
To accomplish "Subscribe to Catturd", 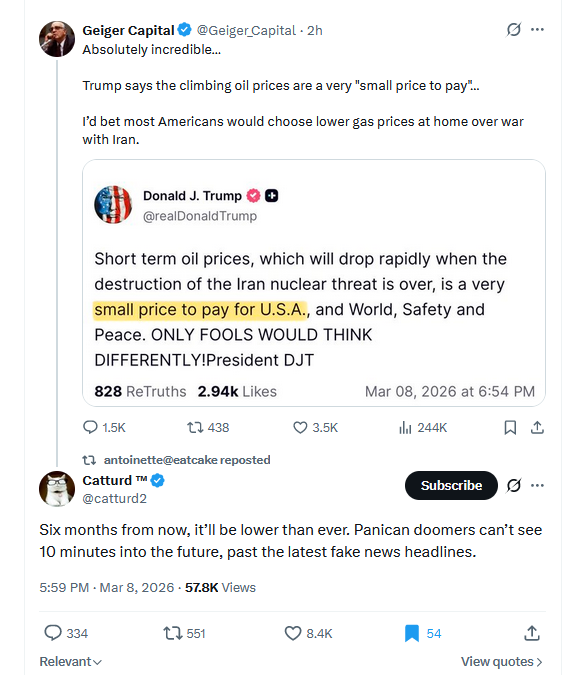I will [x=451, y=485].
